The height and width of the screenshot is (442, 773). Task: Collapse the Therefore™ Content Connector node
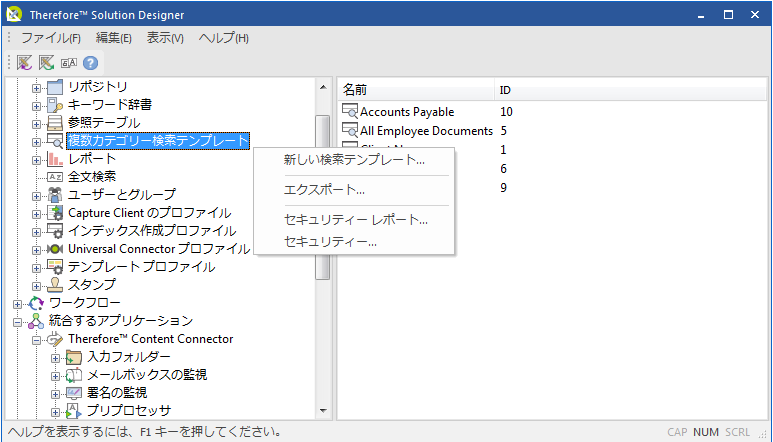click(37, 339)
